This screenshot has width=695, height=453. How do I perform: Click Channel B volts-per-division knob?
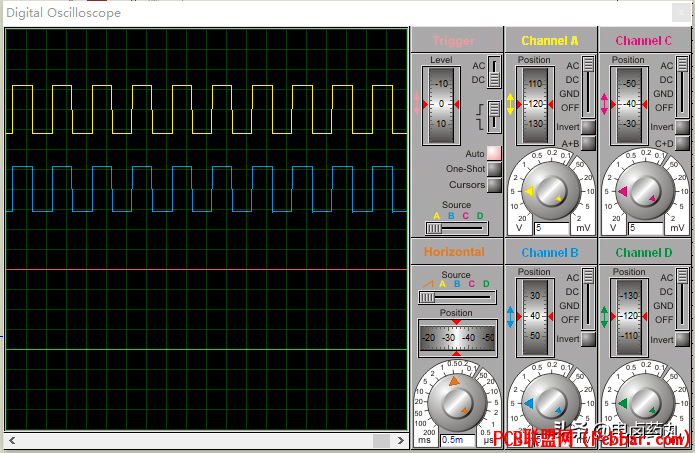coord(551,402)
